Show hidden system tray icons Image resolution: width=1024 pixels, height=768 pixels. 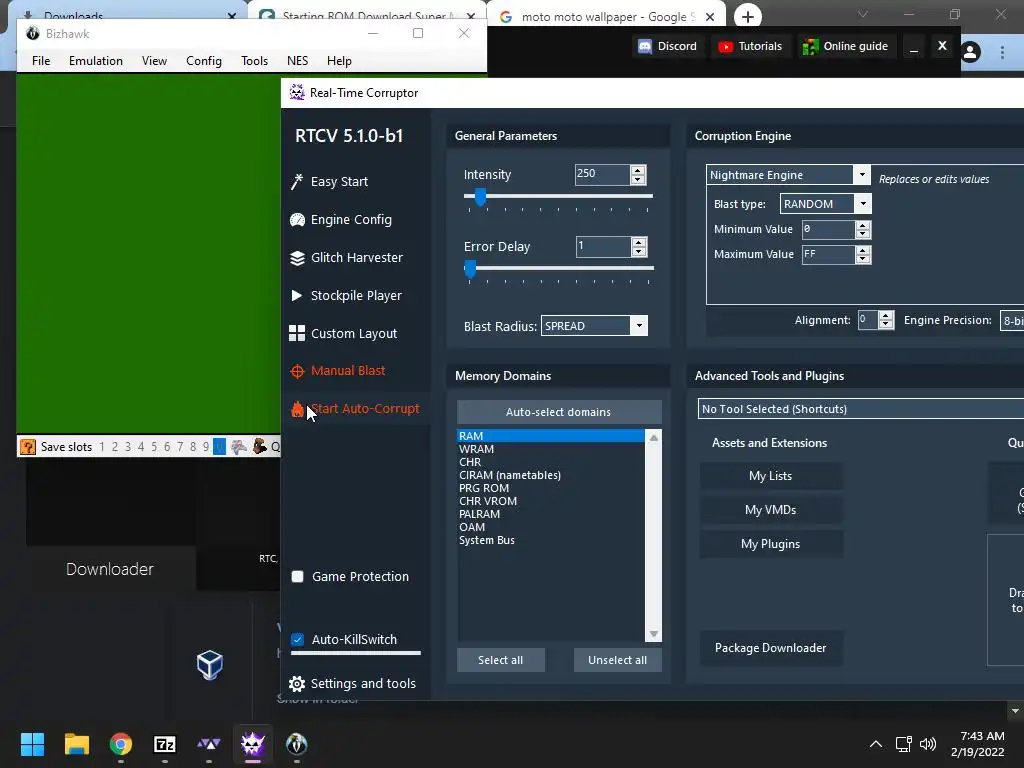tap(876, 744)
